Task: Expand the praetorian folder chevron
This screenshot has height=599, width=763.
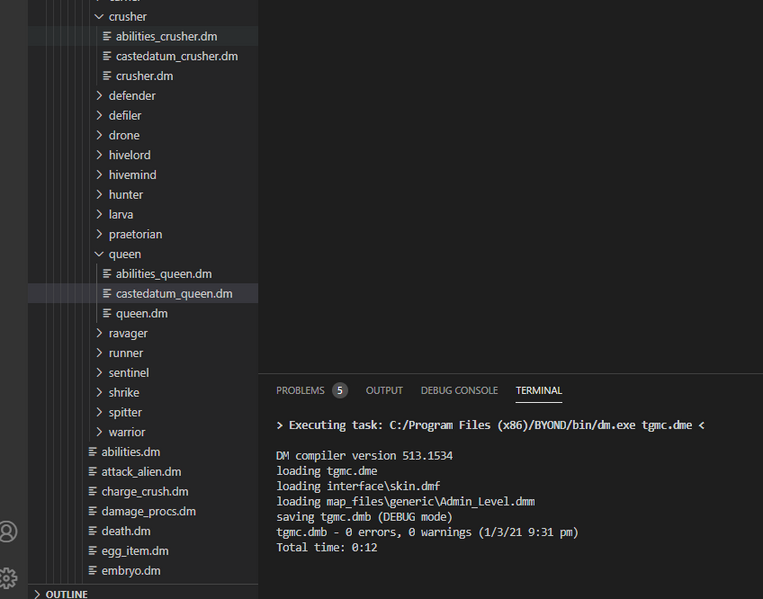Action: (x=99, y=234)
